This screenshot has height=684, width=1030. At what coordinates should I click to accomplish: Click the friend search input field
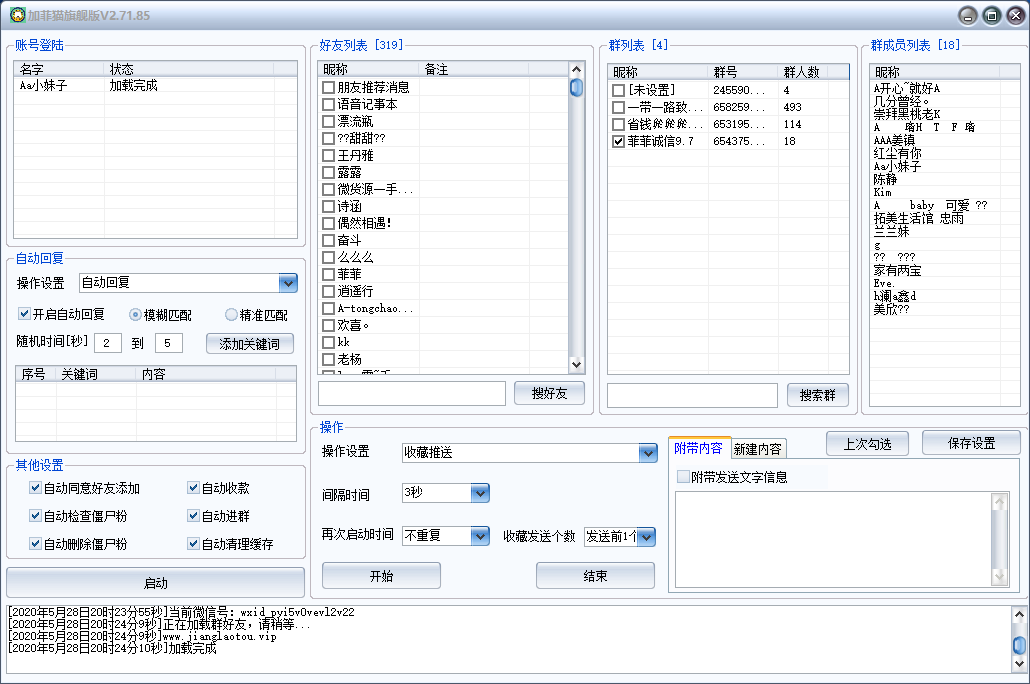pyautogui.click(x=412, y=394)
